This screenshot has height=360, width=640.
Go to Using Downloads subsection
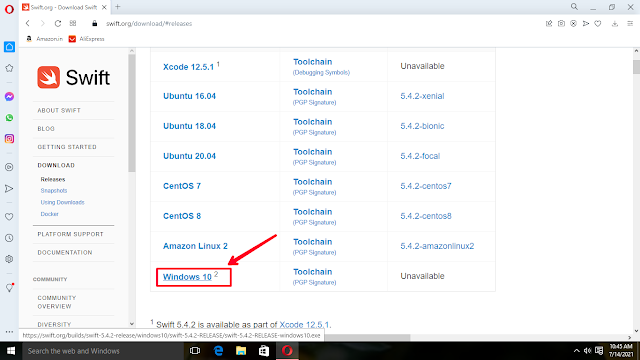(x=62, y=202)
